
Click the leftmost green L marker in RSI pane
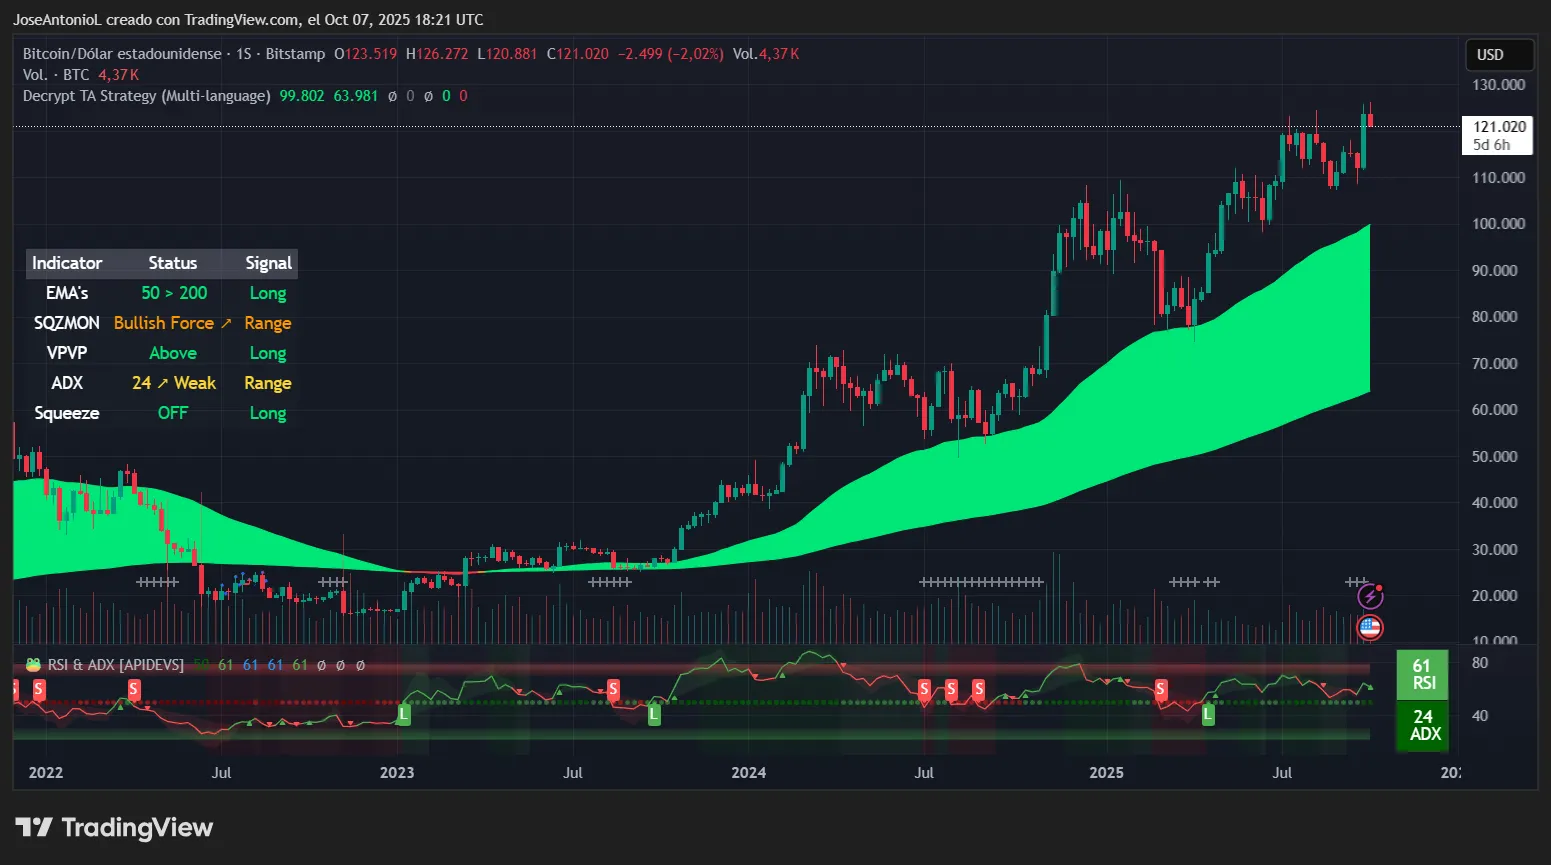[x=404, y=714]
